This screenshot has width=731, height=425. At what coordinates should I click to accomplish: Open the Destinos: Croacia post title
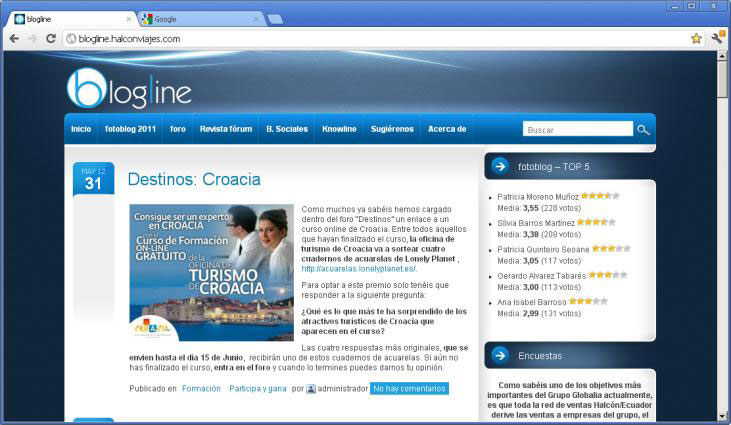194,179
